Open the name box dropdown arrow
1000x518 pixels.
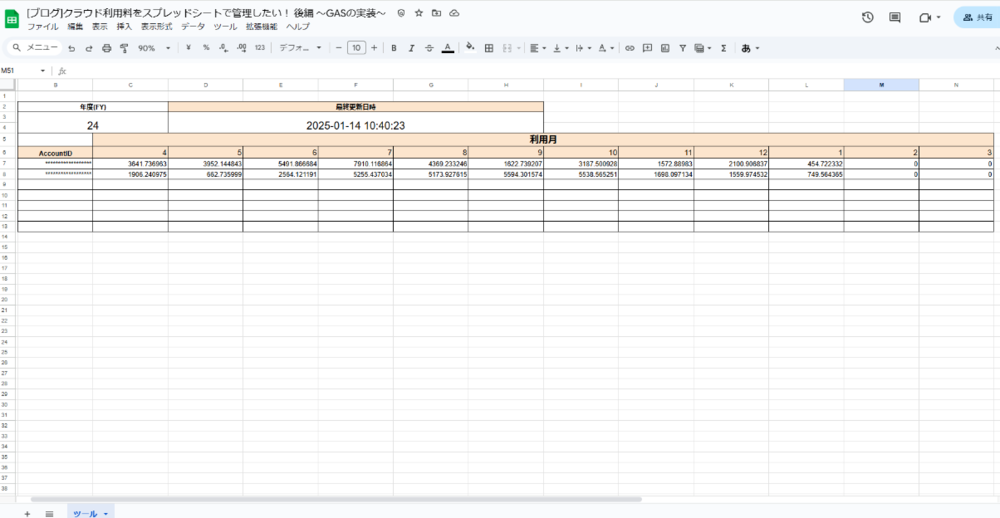click(43, 71)
